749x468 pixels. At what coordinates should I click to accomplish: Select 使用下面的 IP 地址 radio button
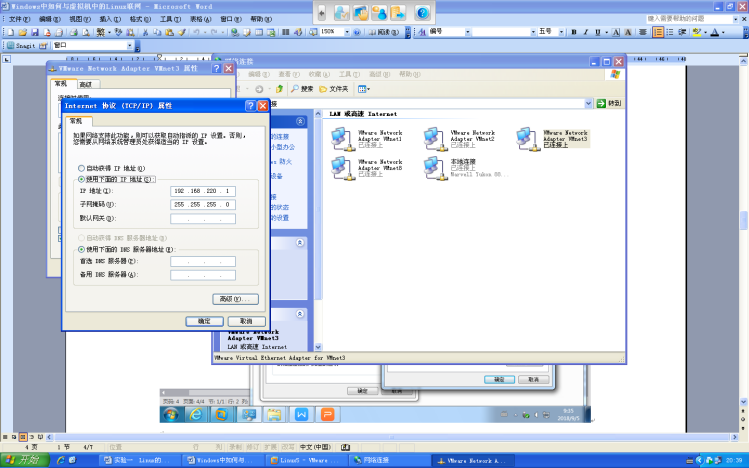pyautogui.click(x=81, y=180)
